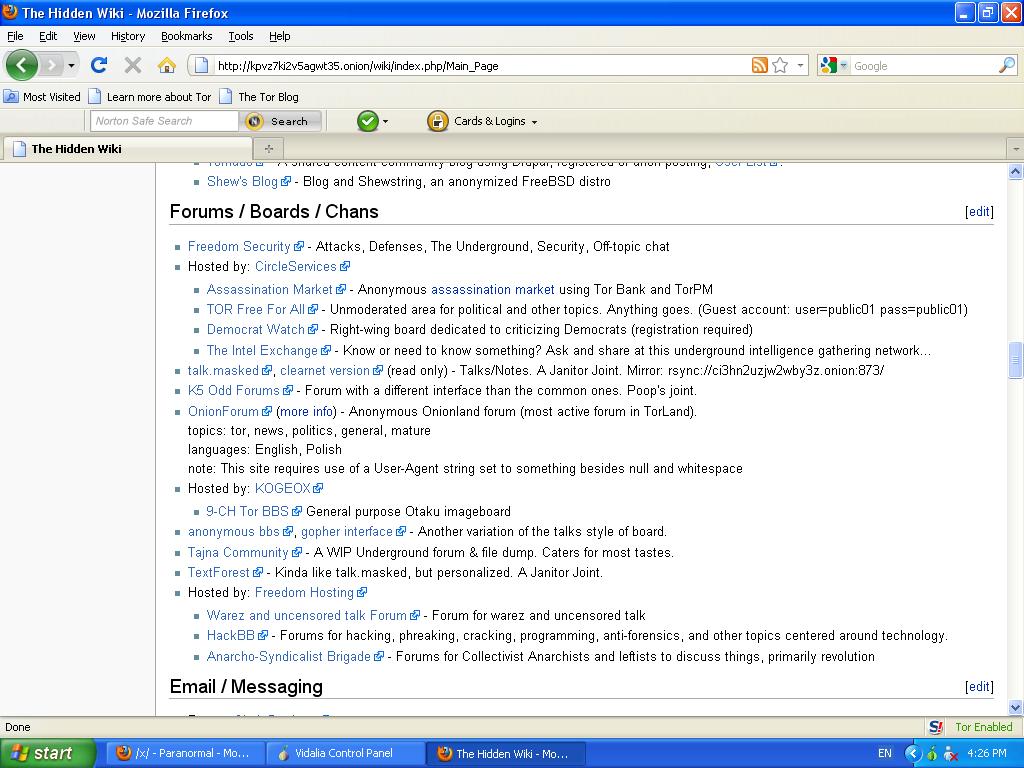Open the File menu
The width and height of the screenshot is (1024, 768).
[x=15, y=36]
